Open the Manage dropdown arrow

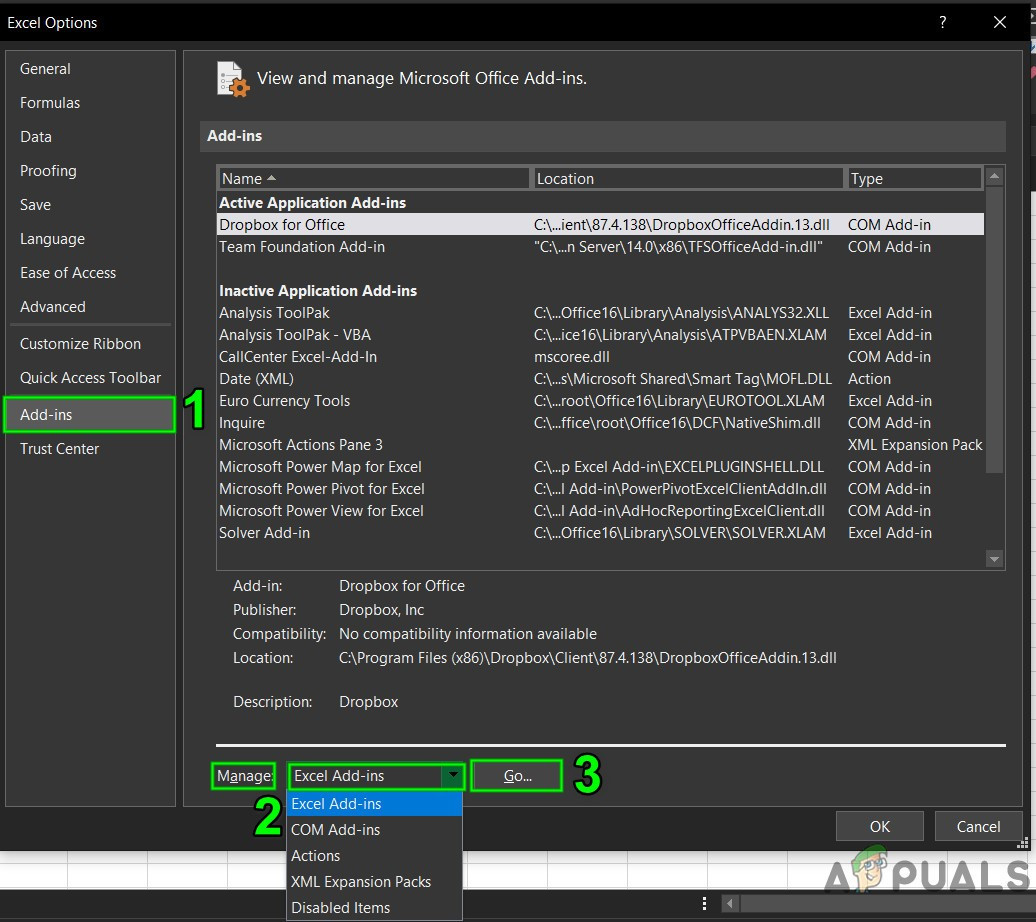[x=454, y=776]
